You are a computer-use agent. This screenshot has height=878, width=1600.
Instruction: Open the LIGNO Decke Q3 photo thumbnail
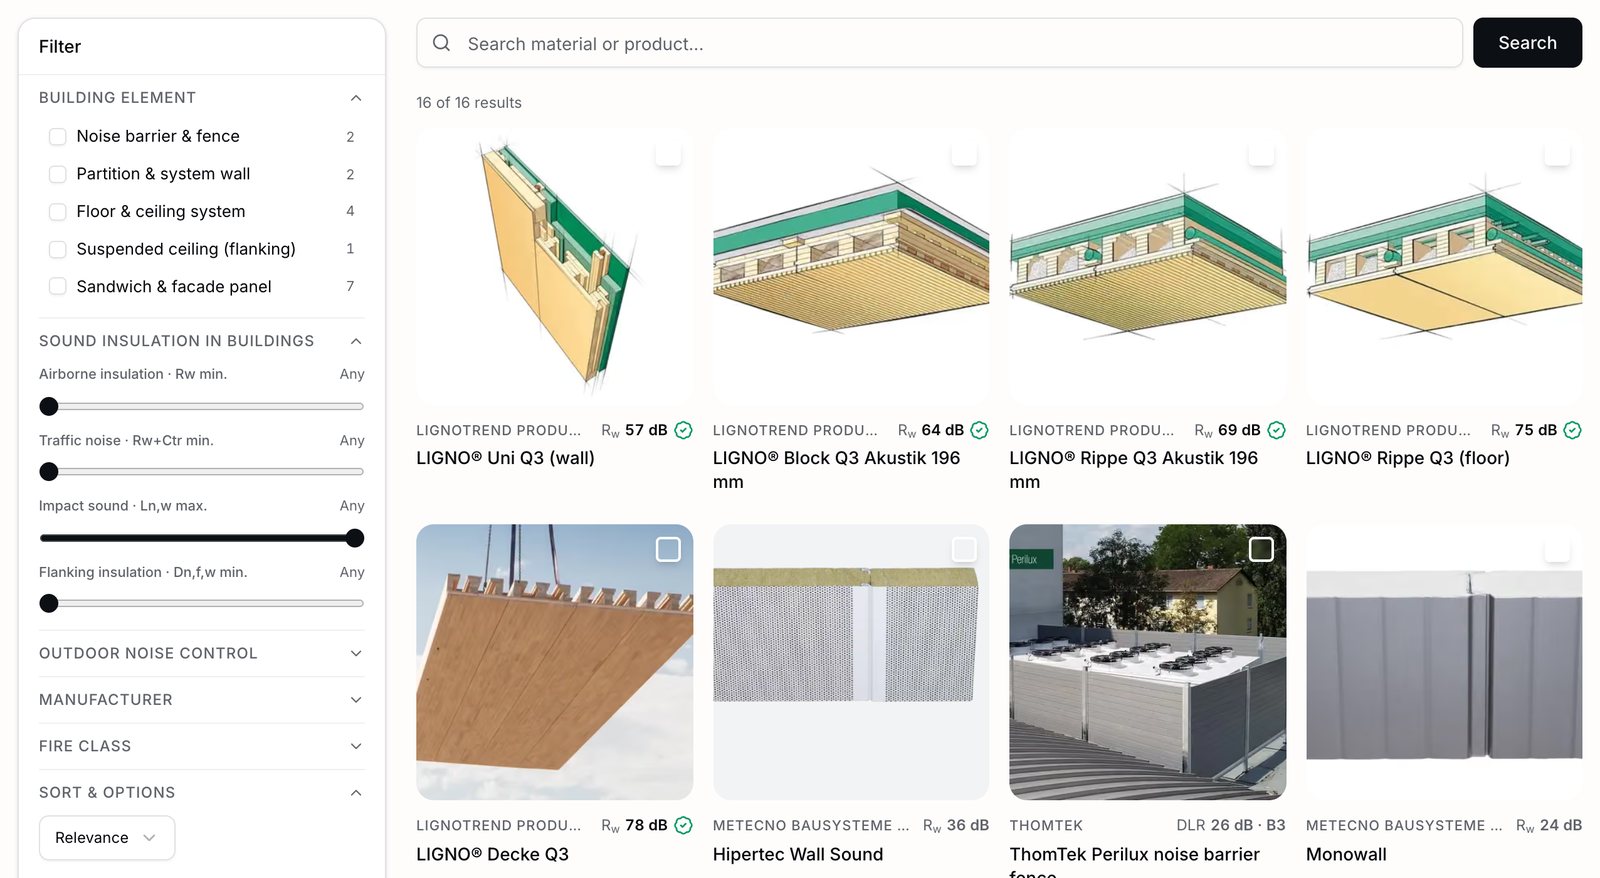tap(554, 662)
